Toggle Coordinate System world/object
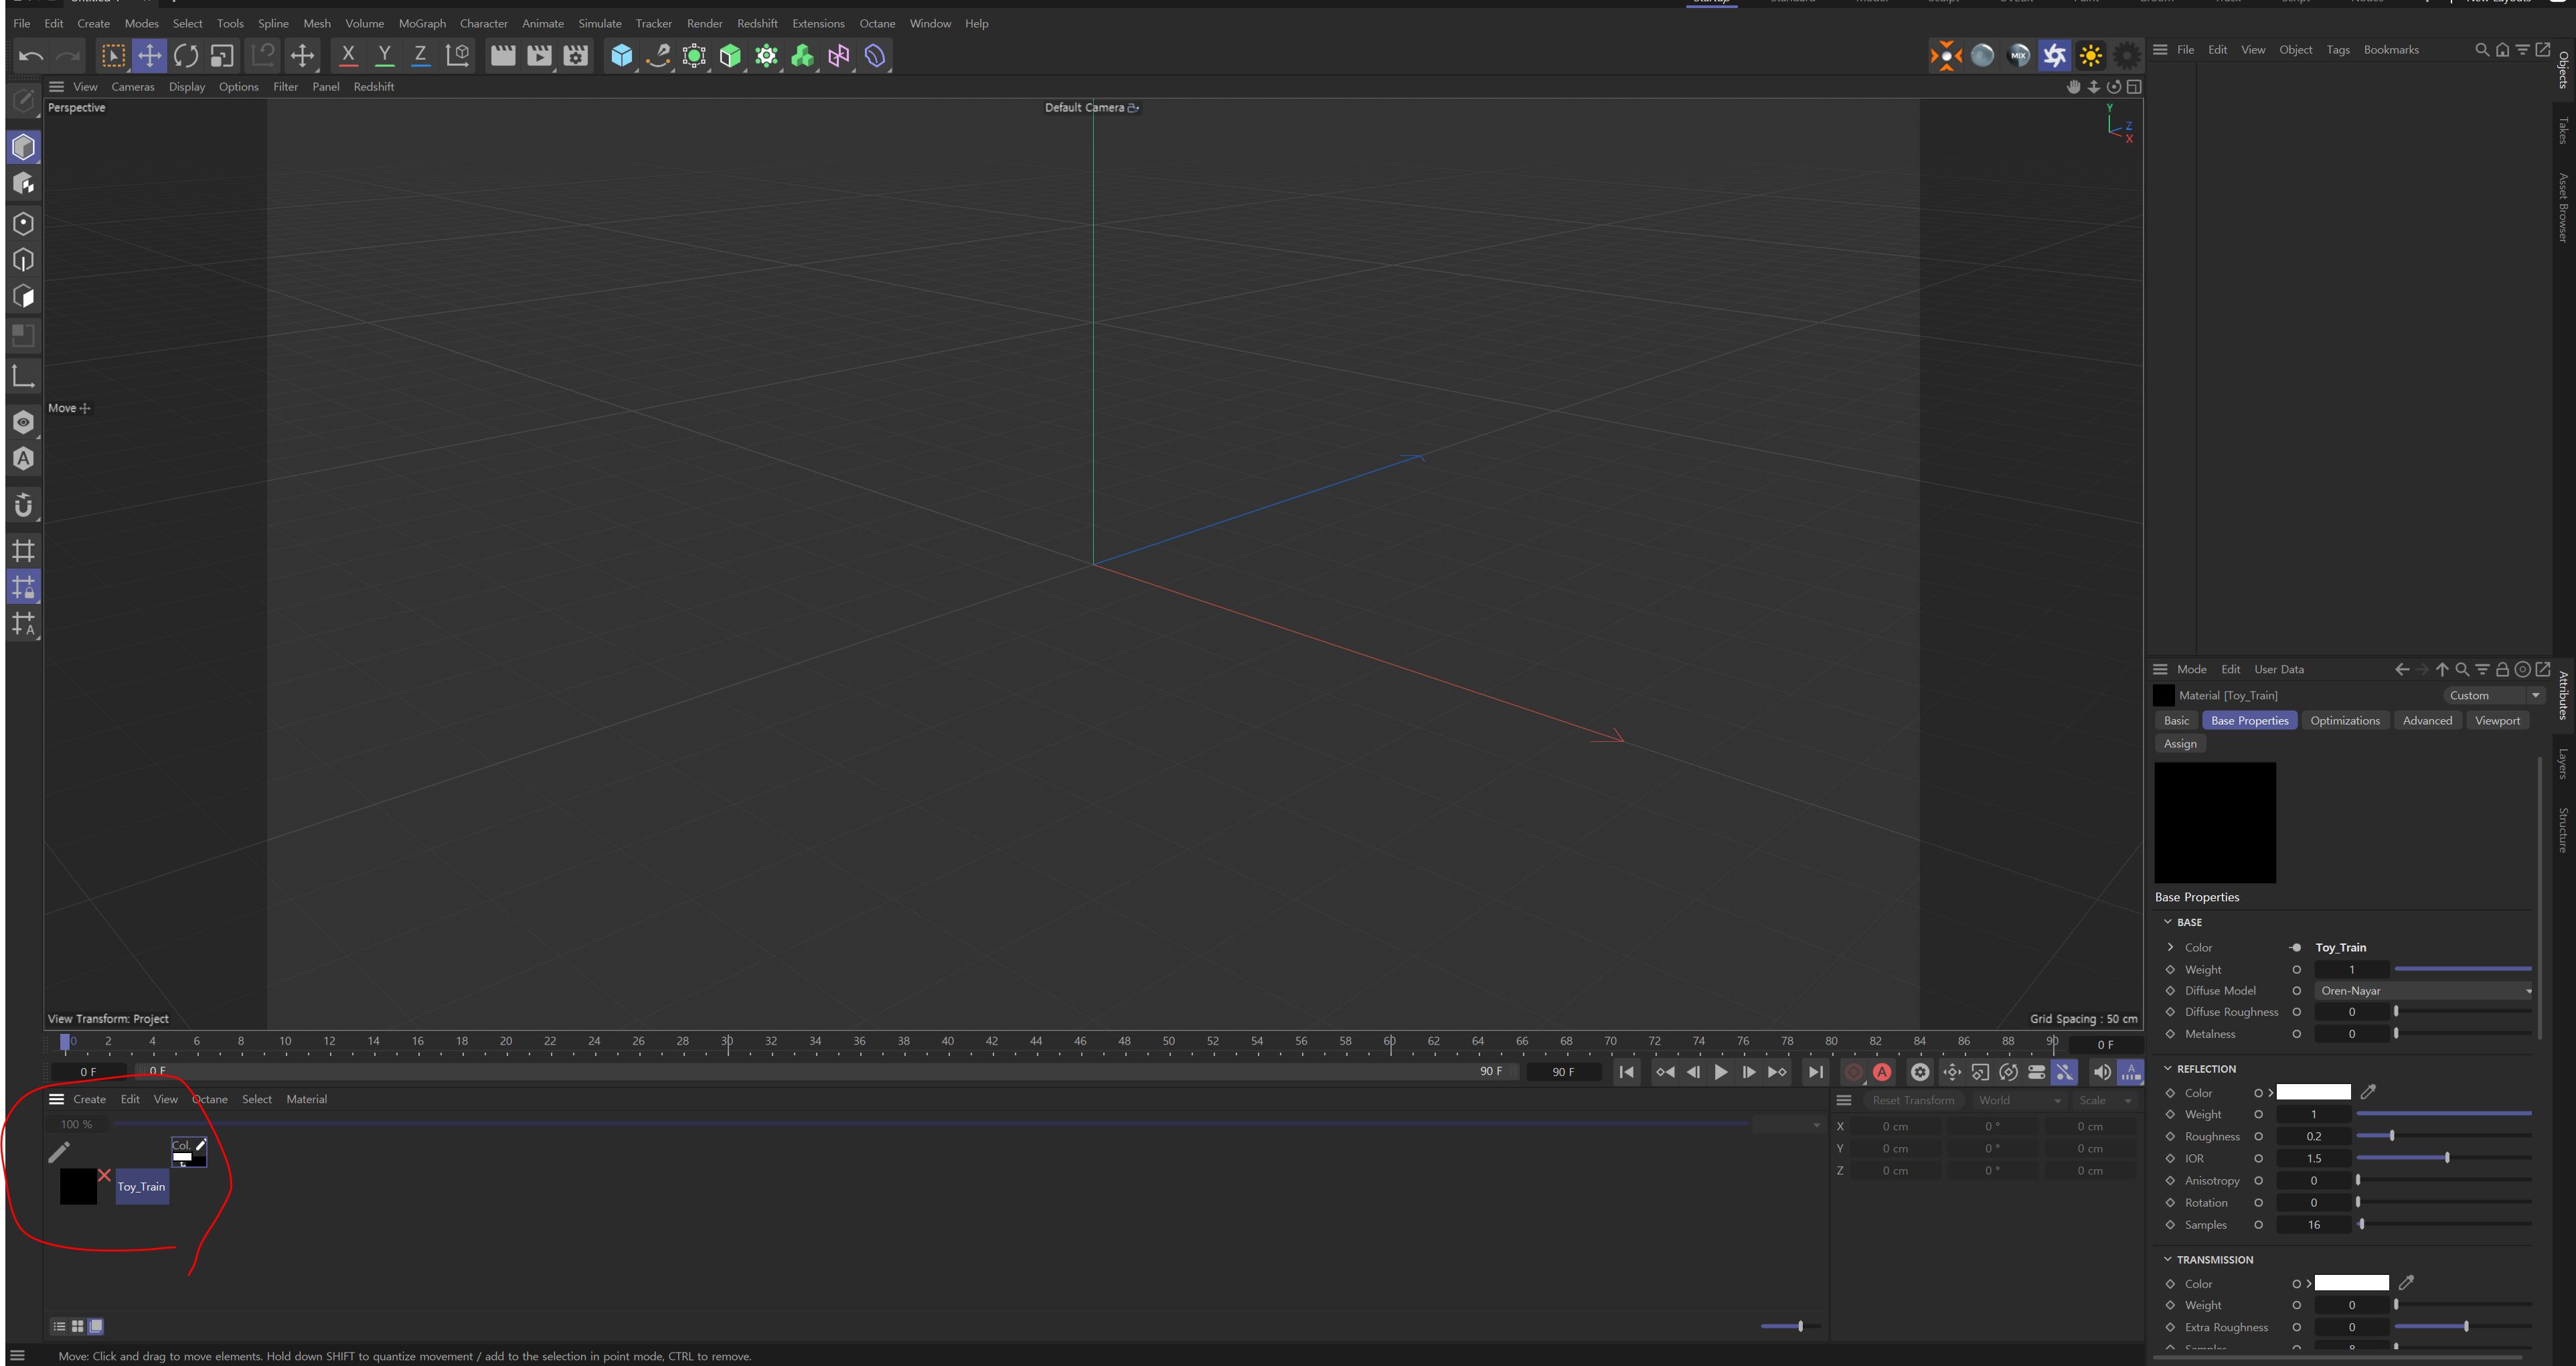The width and height of the screenshot is (2576, 1366). tap(458, 56)
